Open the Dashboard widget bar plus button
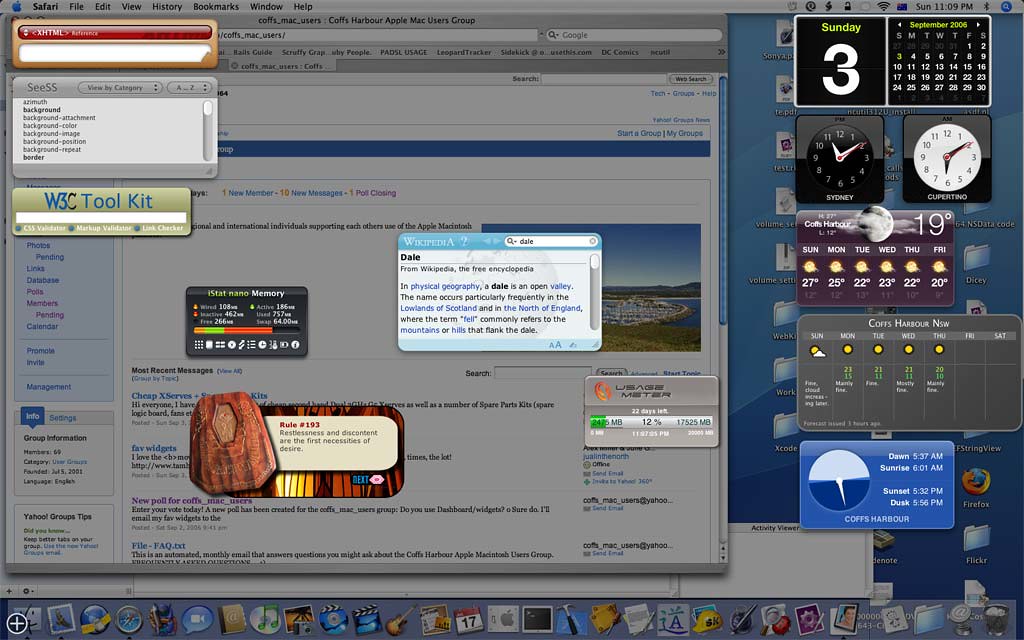Viewport: 1024px width, 640px height. (17, 622)
